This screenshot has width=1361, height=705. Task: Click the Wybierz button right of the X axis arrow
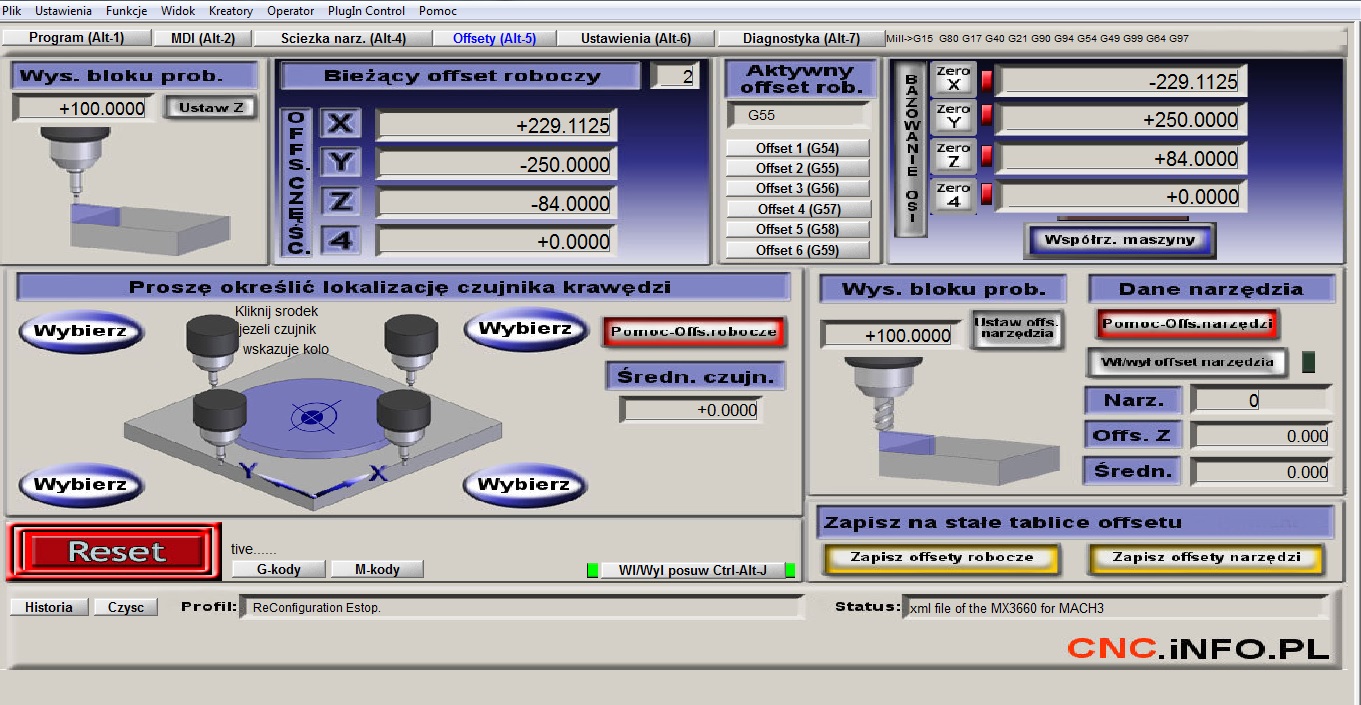pyautogui.click(x=525, y=485)
